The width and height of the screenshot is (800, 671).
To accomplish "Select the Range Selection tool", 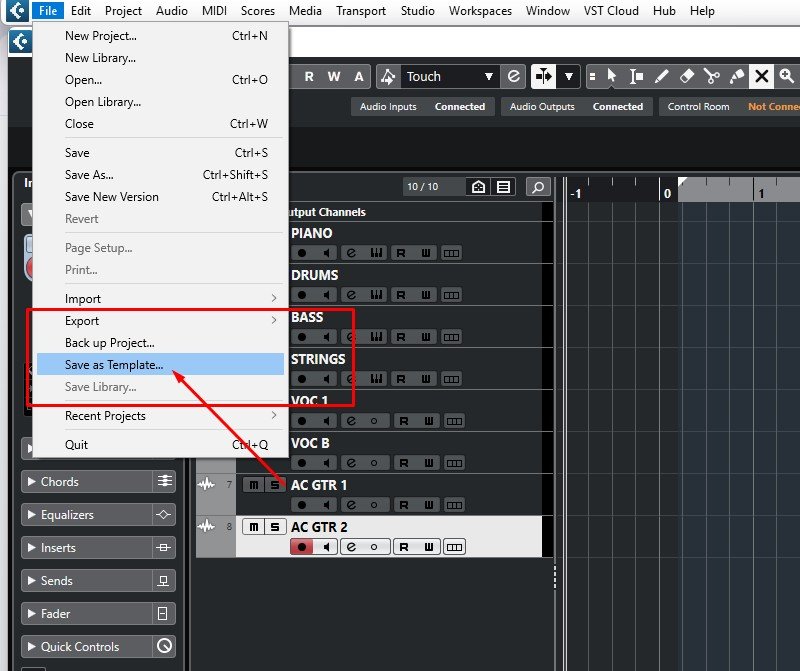I will (636, 77).
